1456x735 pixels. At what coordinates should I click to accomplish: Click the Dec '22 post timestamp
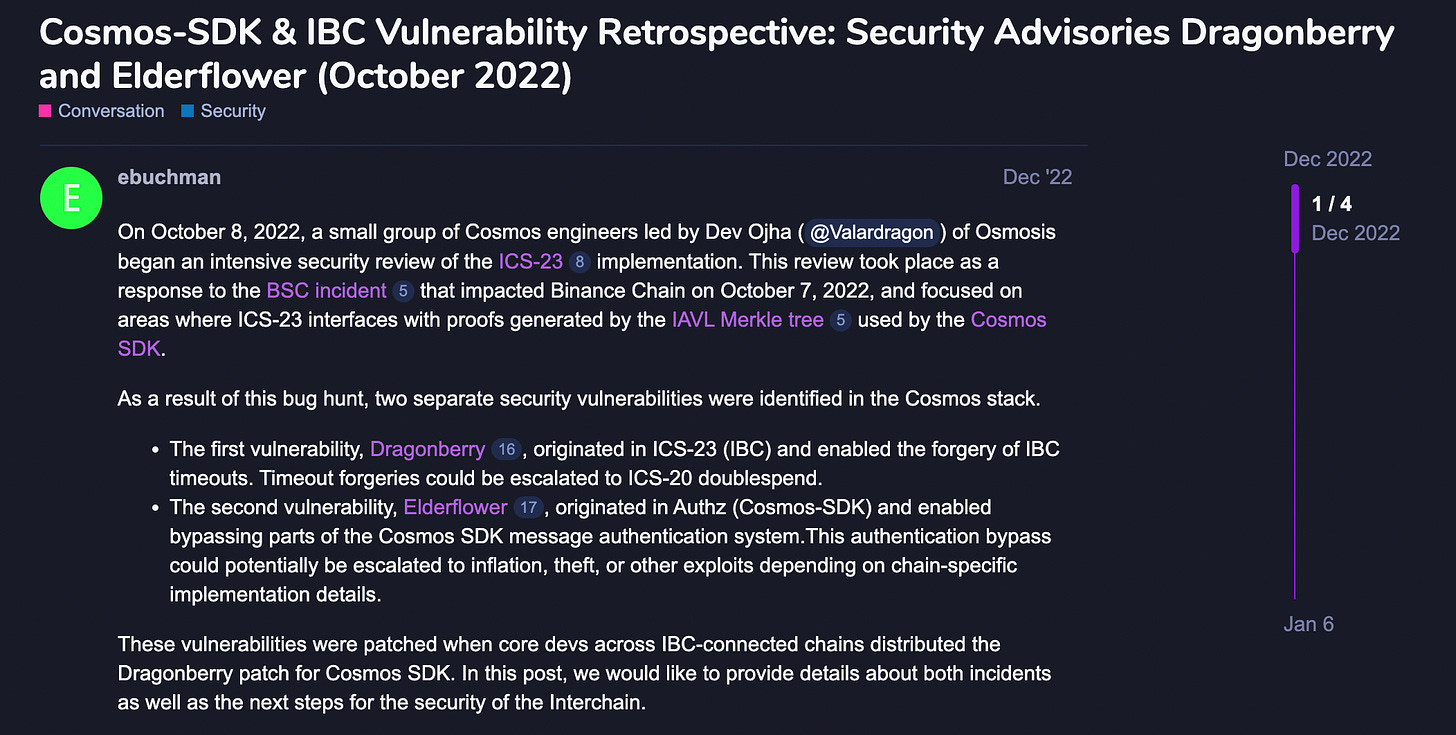click(x=1036, y=177)
